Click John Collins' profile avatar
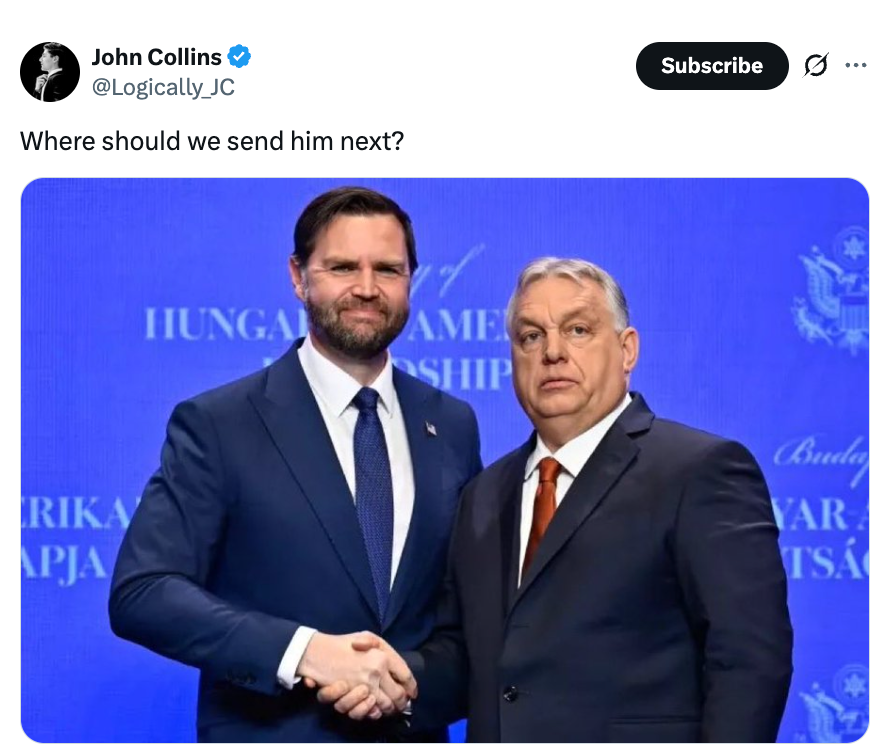The height and width of the screenshot is (756, 880). [49, 71]
